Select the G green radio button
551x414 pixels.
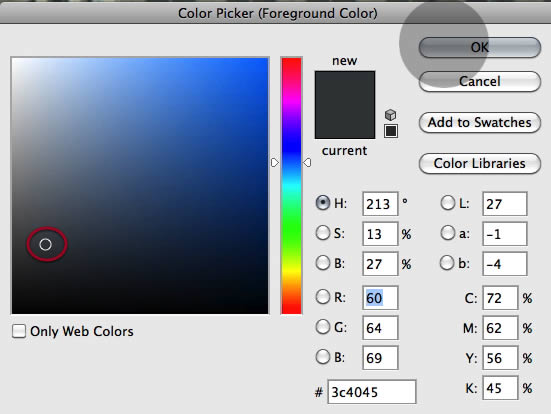(322, 327)
